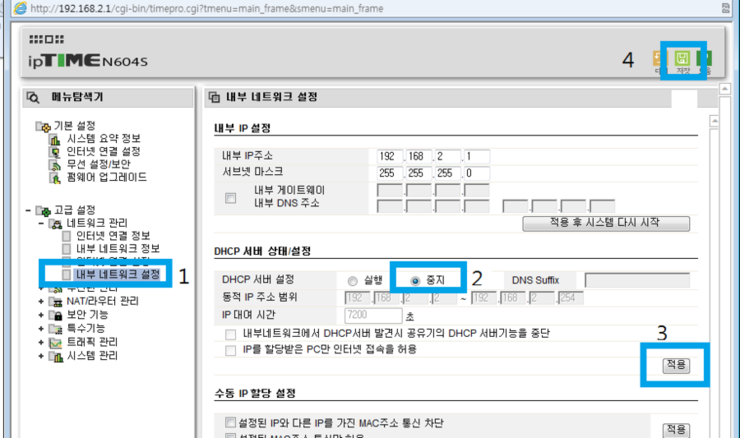Viewport: 740px width, 438px height.
Task: Click the 펌웨어 업그레이드 icon
Action: pos(55,178)
